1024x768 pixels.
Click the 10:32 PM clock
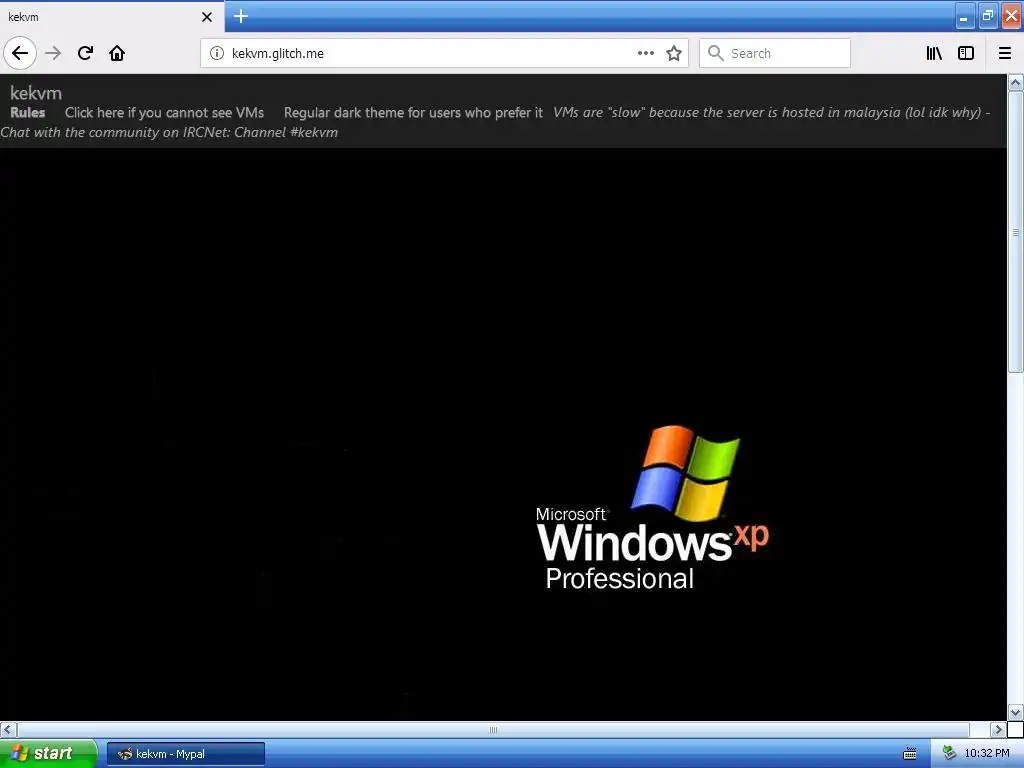click(987, 754)
